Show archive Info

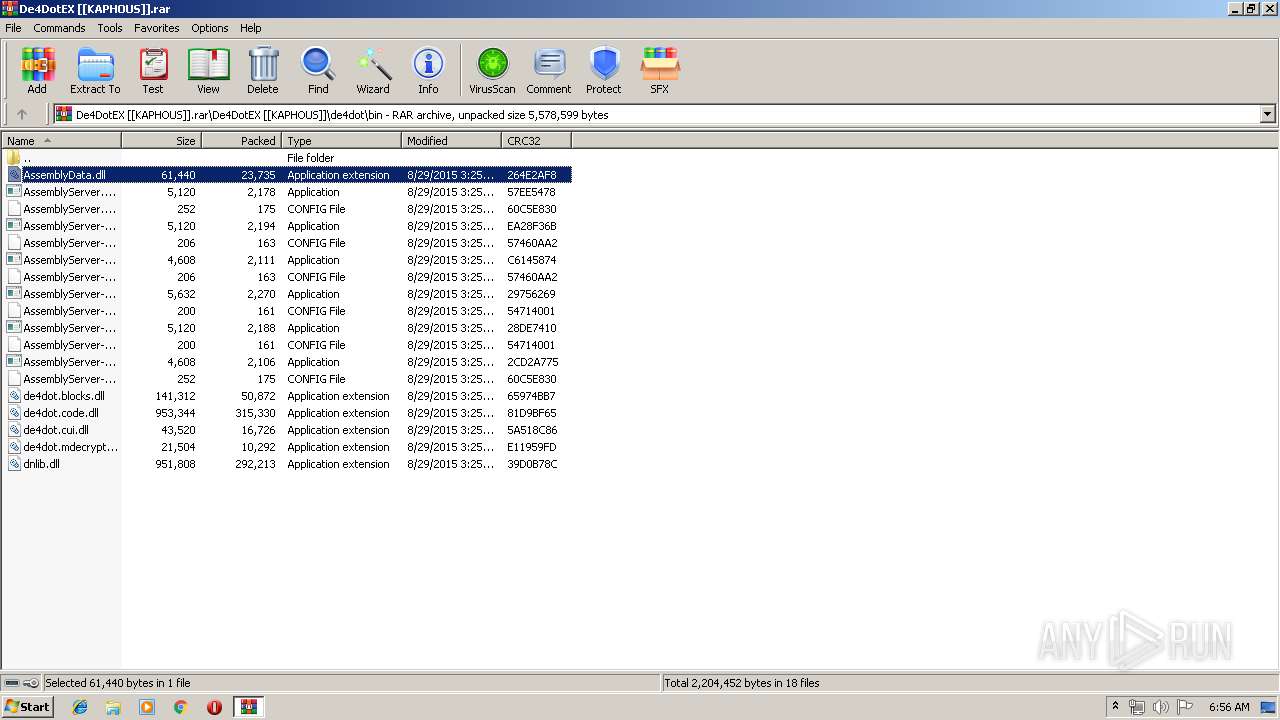pyautogui.click(x=428, y=70)
